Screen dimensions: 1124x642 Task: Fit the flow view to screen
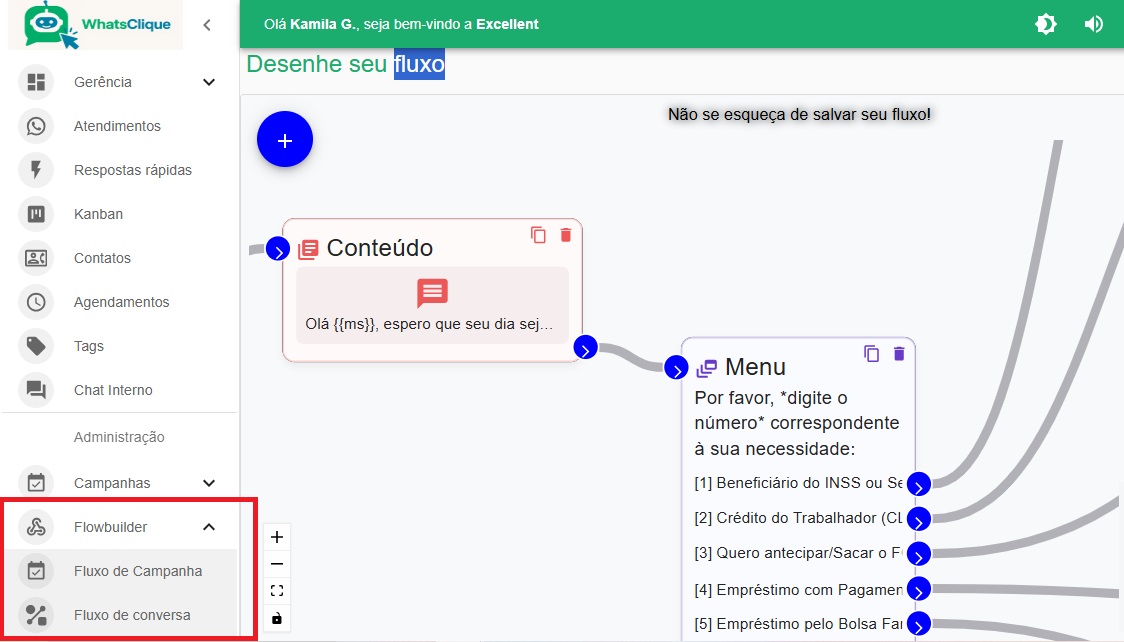pyautogui.click(x=277, y=591)
